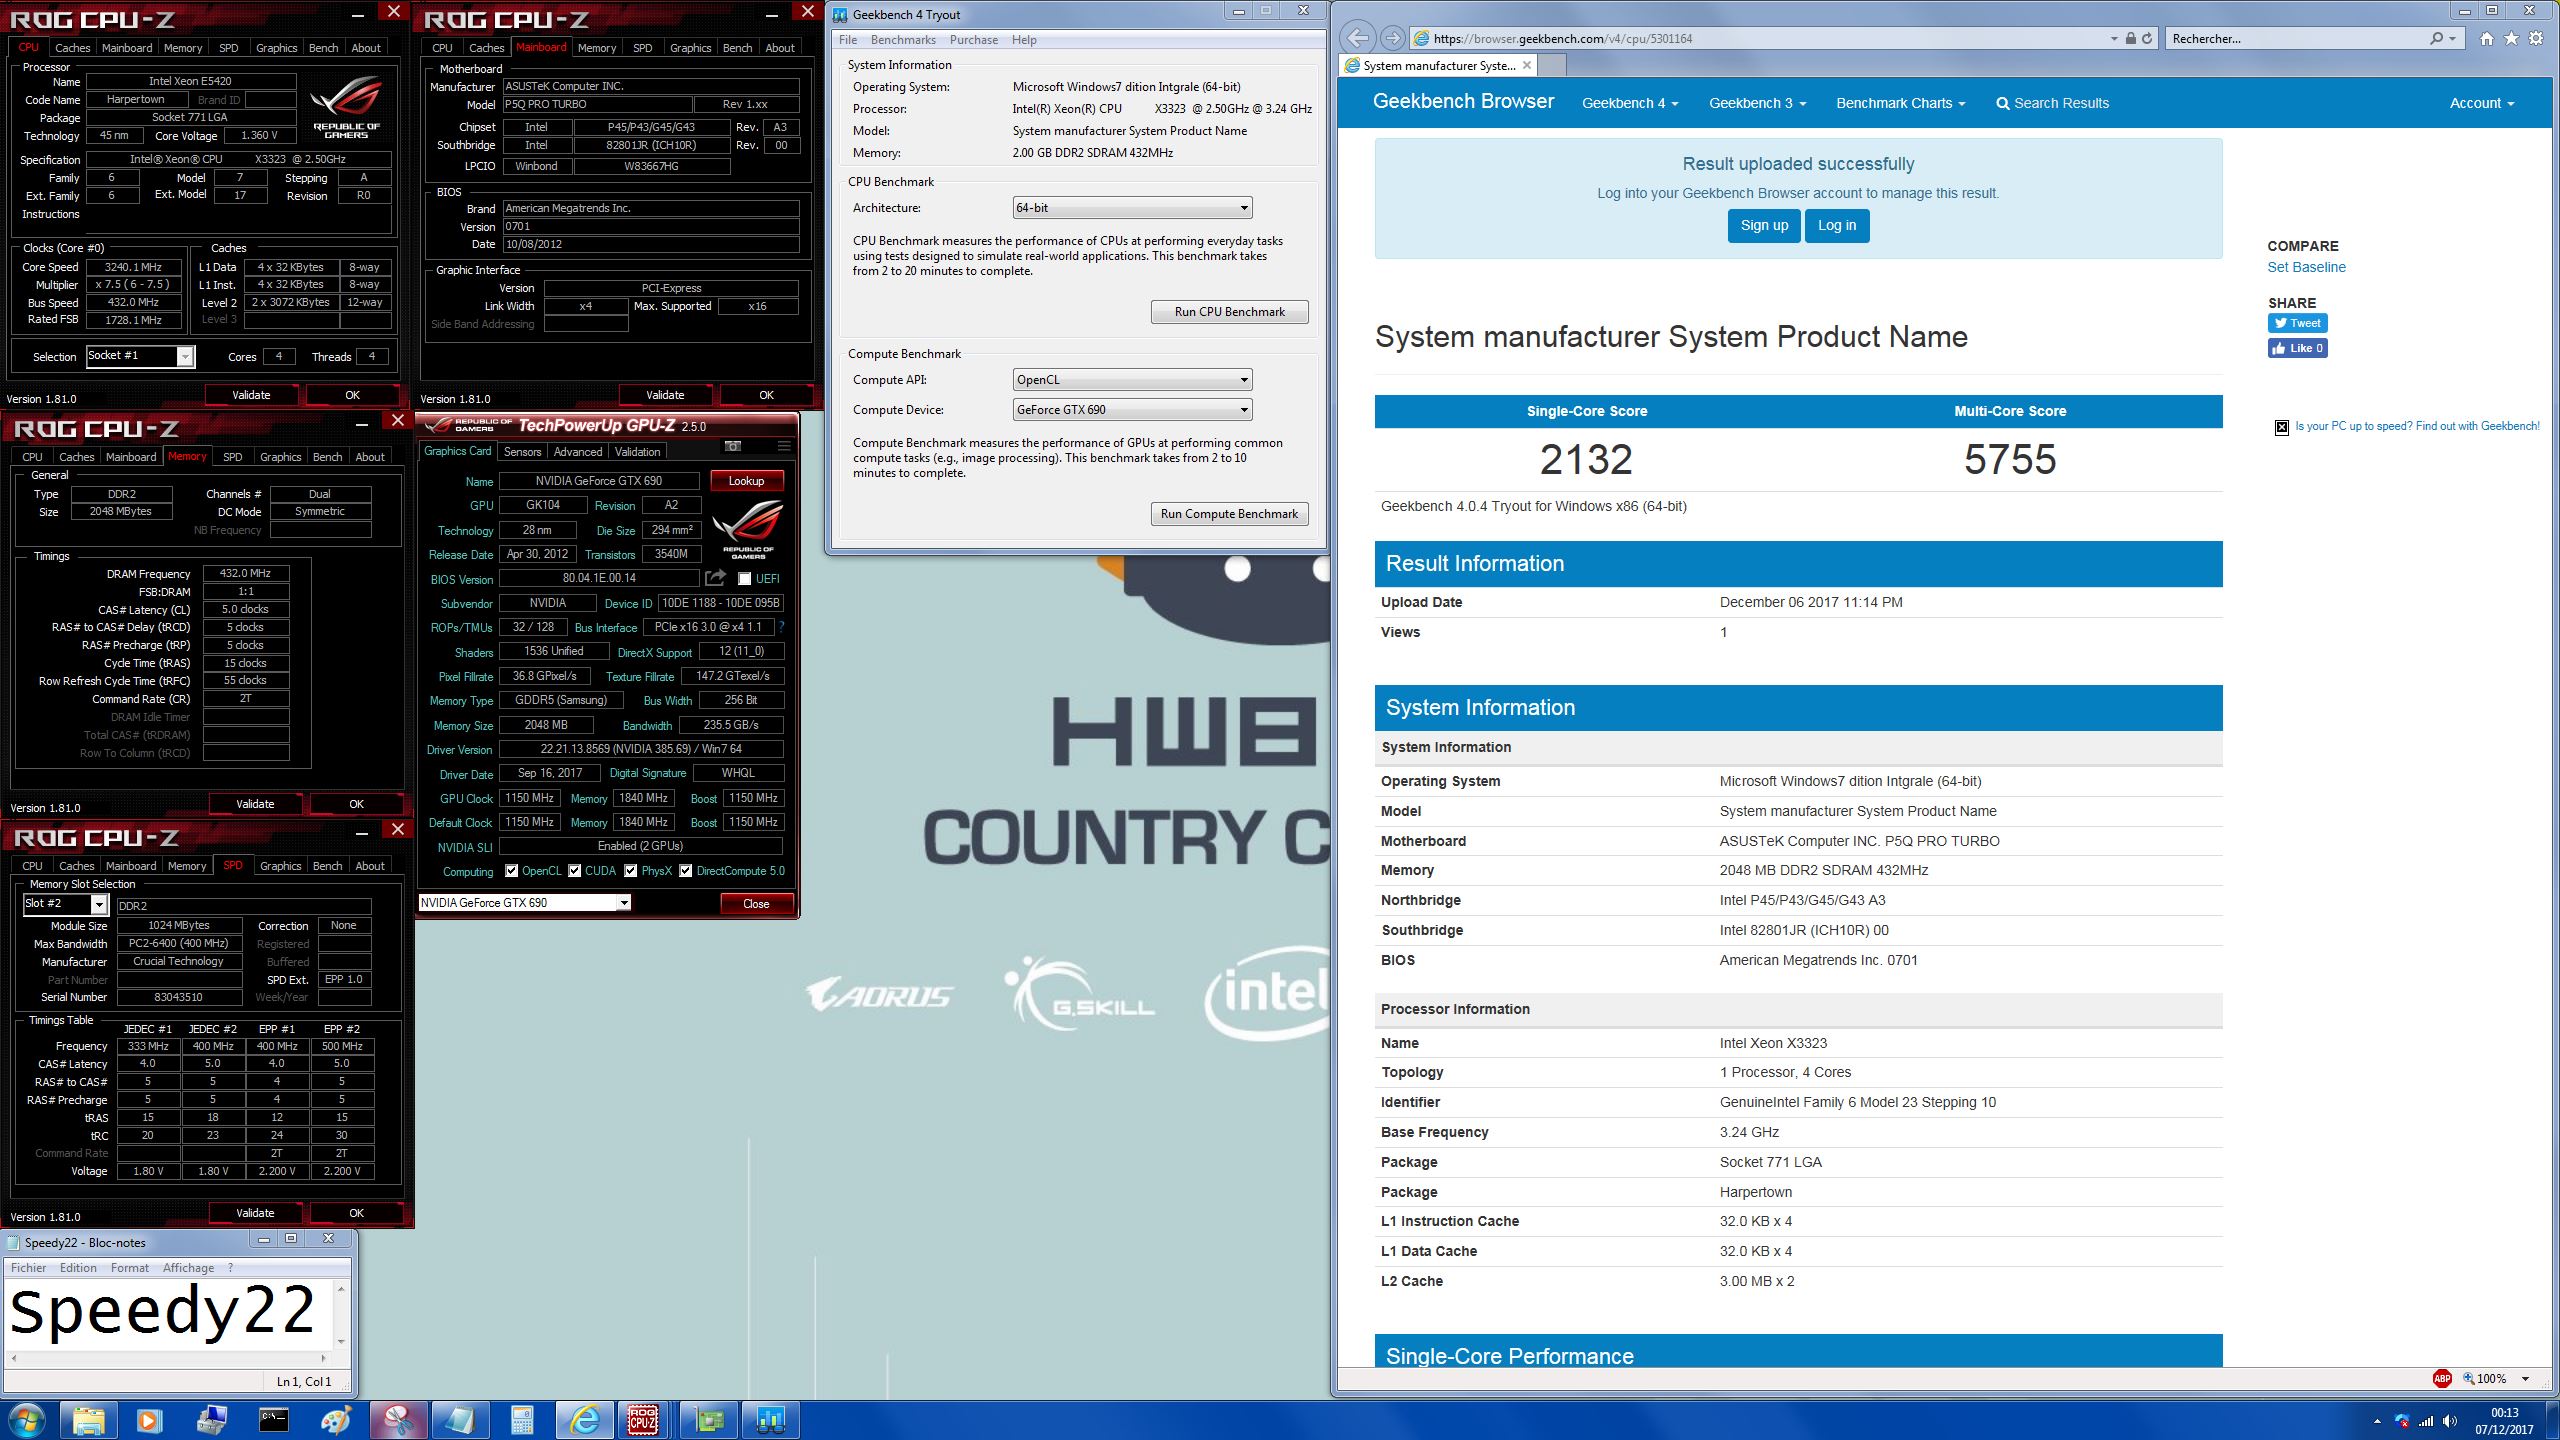
Task: Open the Snipping Tool taskbar icon
Action: (398, 1420)
